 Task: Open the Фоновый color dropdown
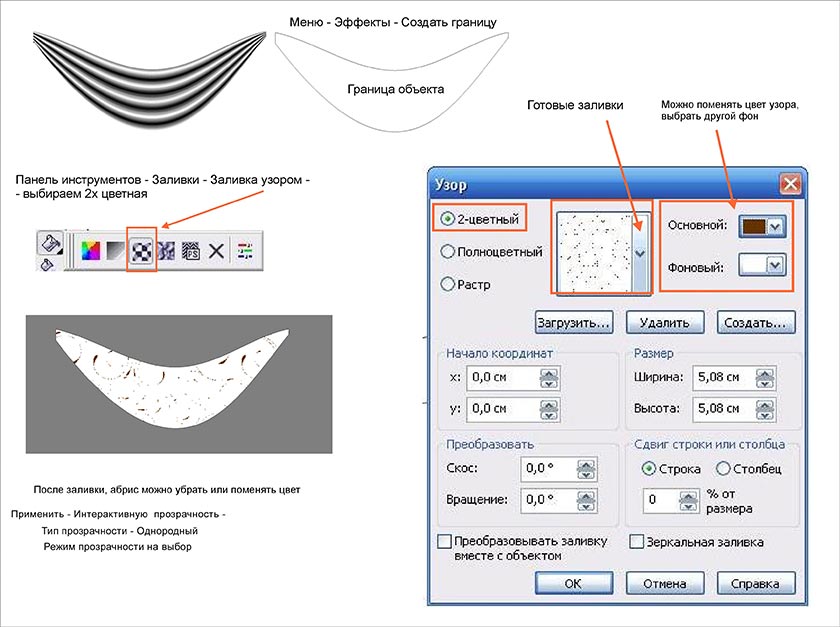tap(773, 264)
